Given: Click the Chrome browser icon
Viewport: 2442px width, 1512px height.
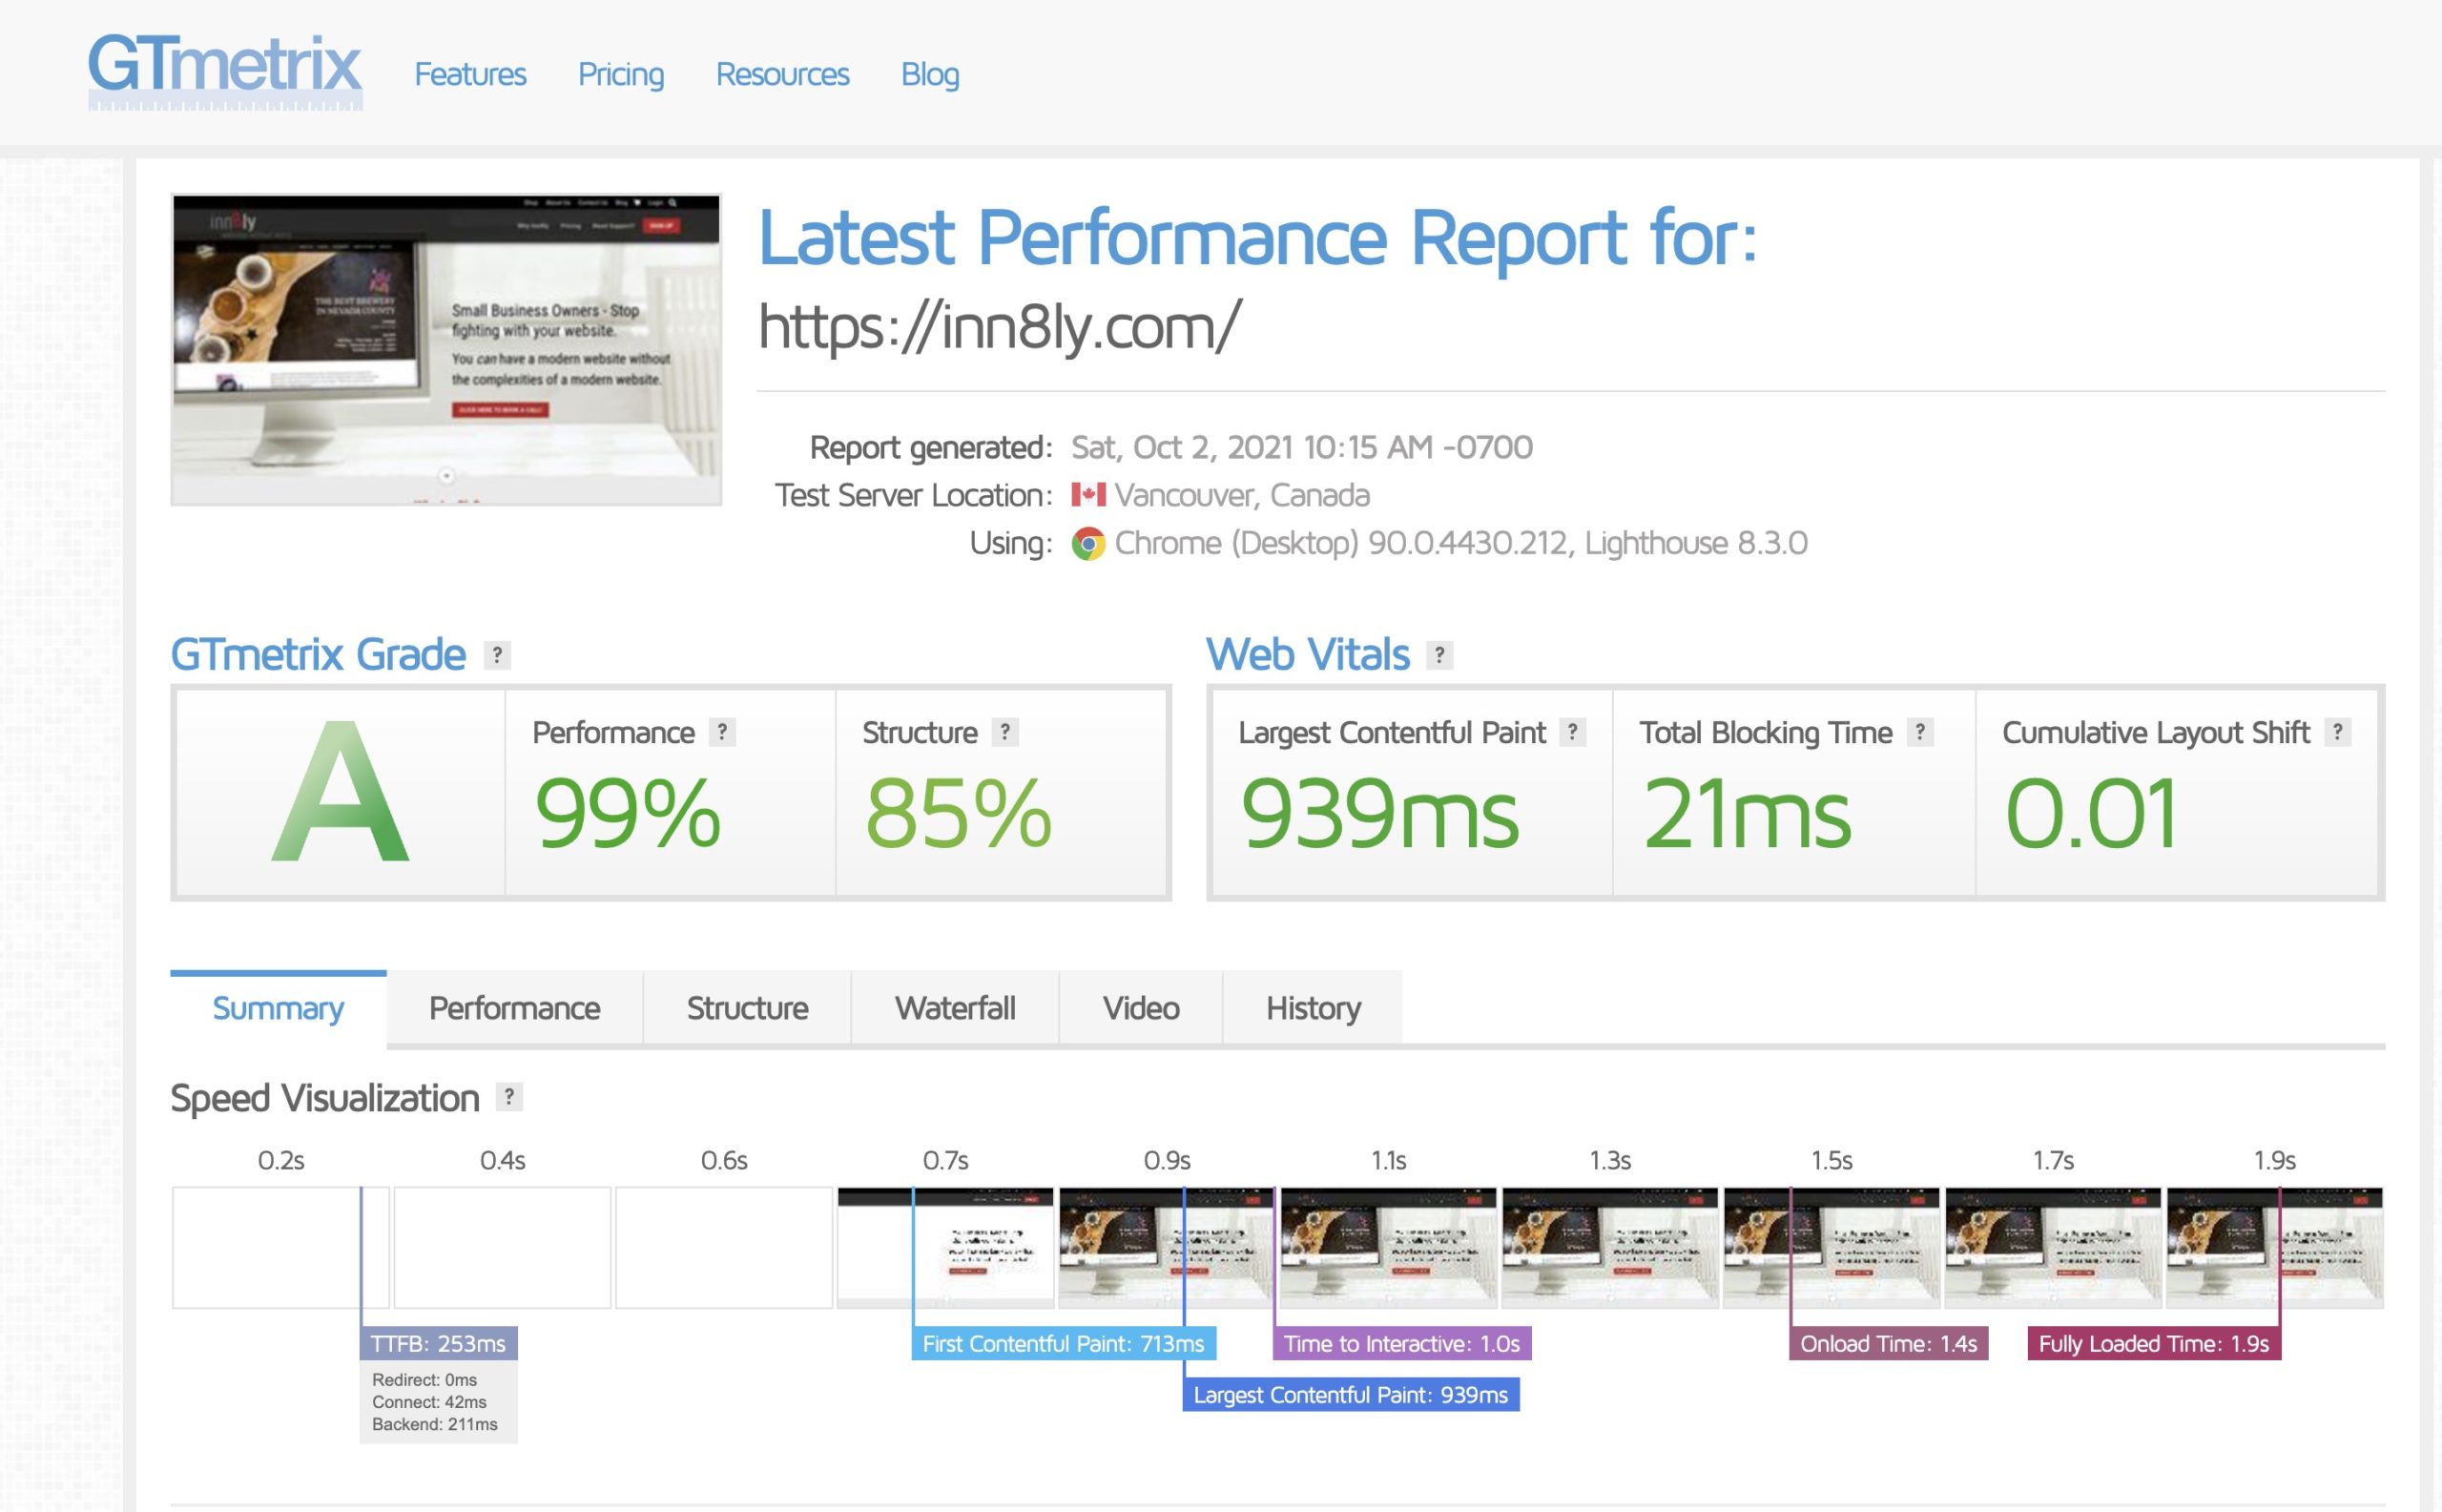Looking at the screenshot, I should point(1088,543).
